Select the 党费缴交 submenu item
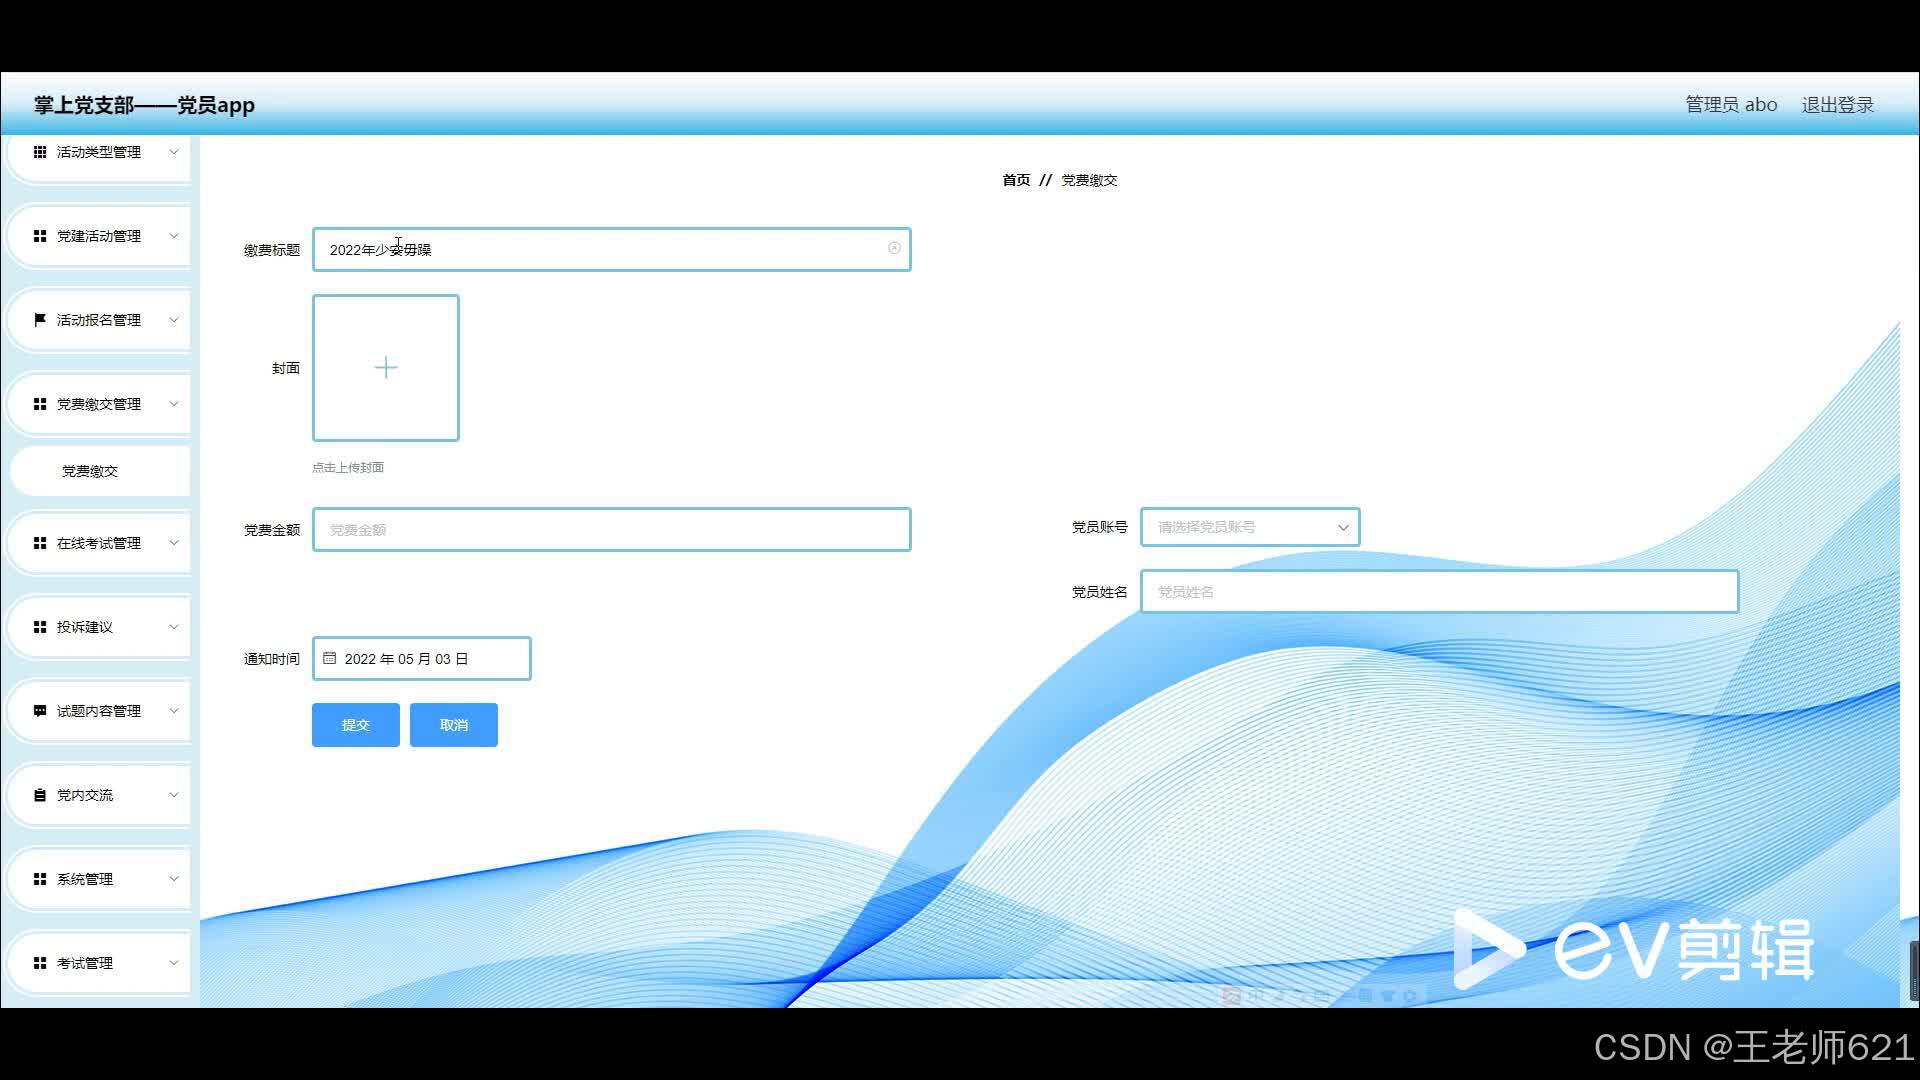The width and height of the screenshot is (1920, 1080). [x=90, y=471]
